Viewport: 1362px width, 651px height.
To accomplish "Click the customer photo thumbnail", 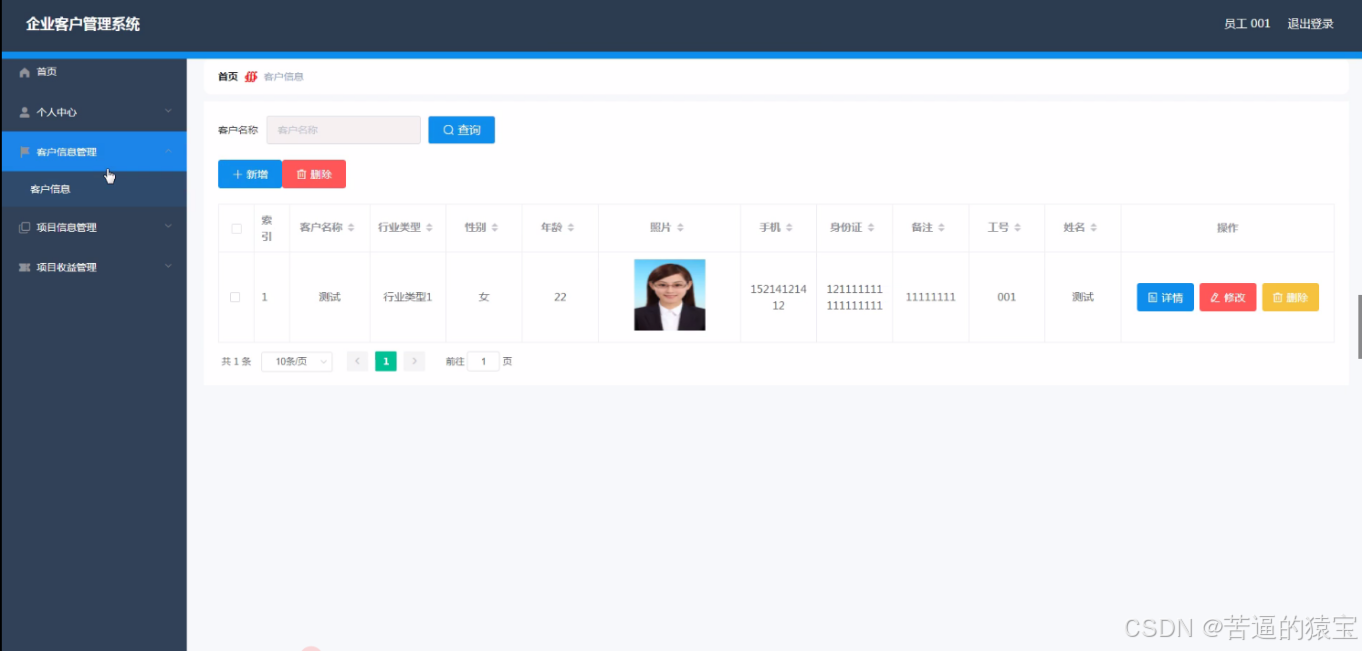I will (669, 295).
